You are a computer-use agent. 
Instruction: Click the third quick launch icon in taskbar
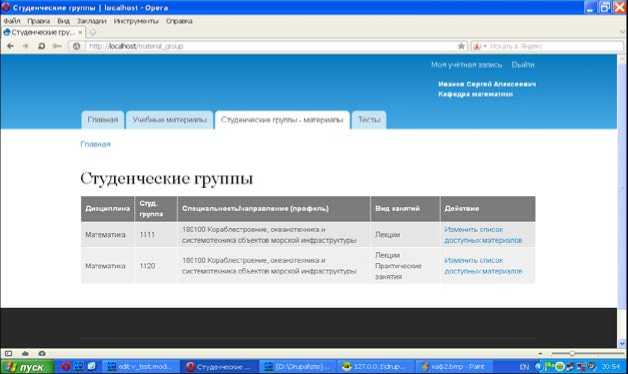pos(92,366)
